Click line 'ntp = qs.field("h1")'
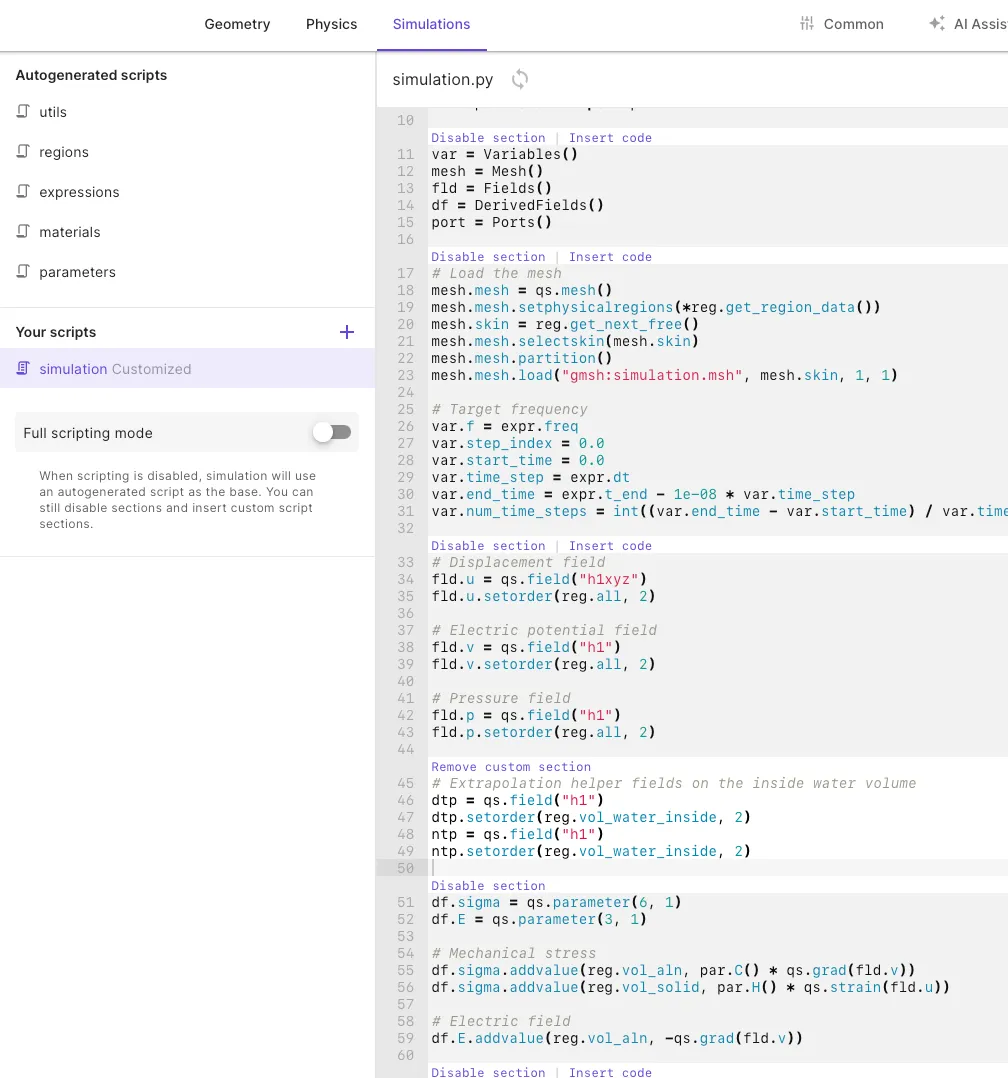Image resolution: width=1008 pixels, height=1078 pixels. [517, 834]
